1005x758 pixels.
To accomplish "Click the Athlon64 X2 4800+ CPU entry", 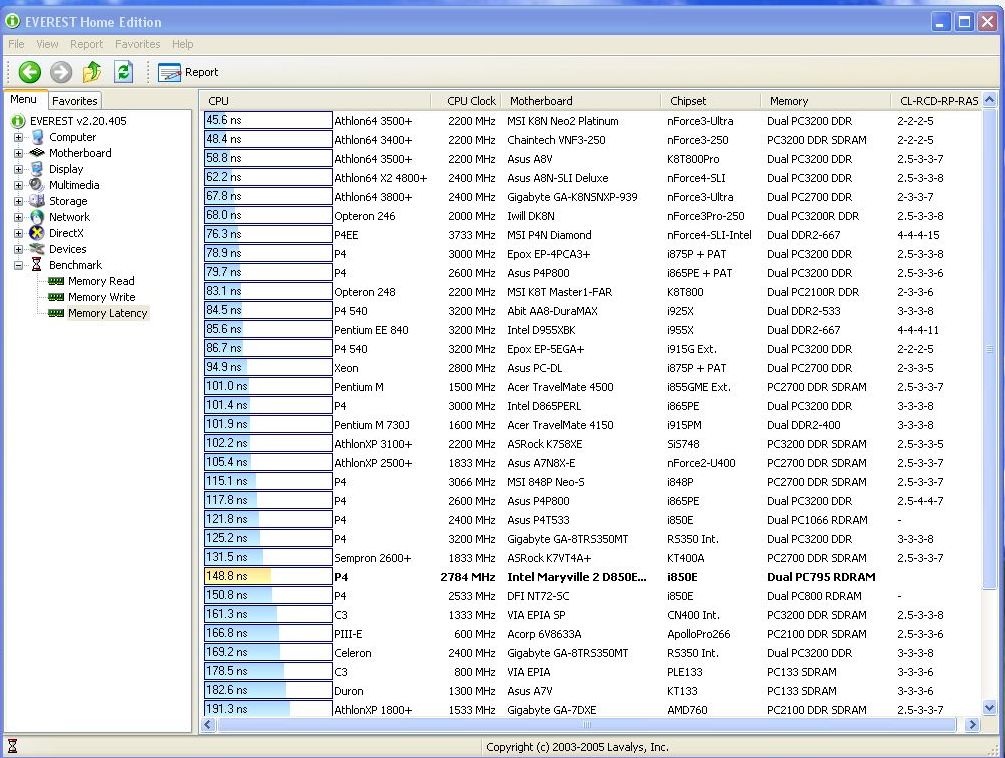I will 381,178.
